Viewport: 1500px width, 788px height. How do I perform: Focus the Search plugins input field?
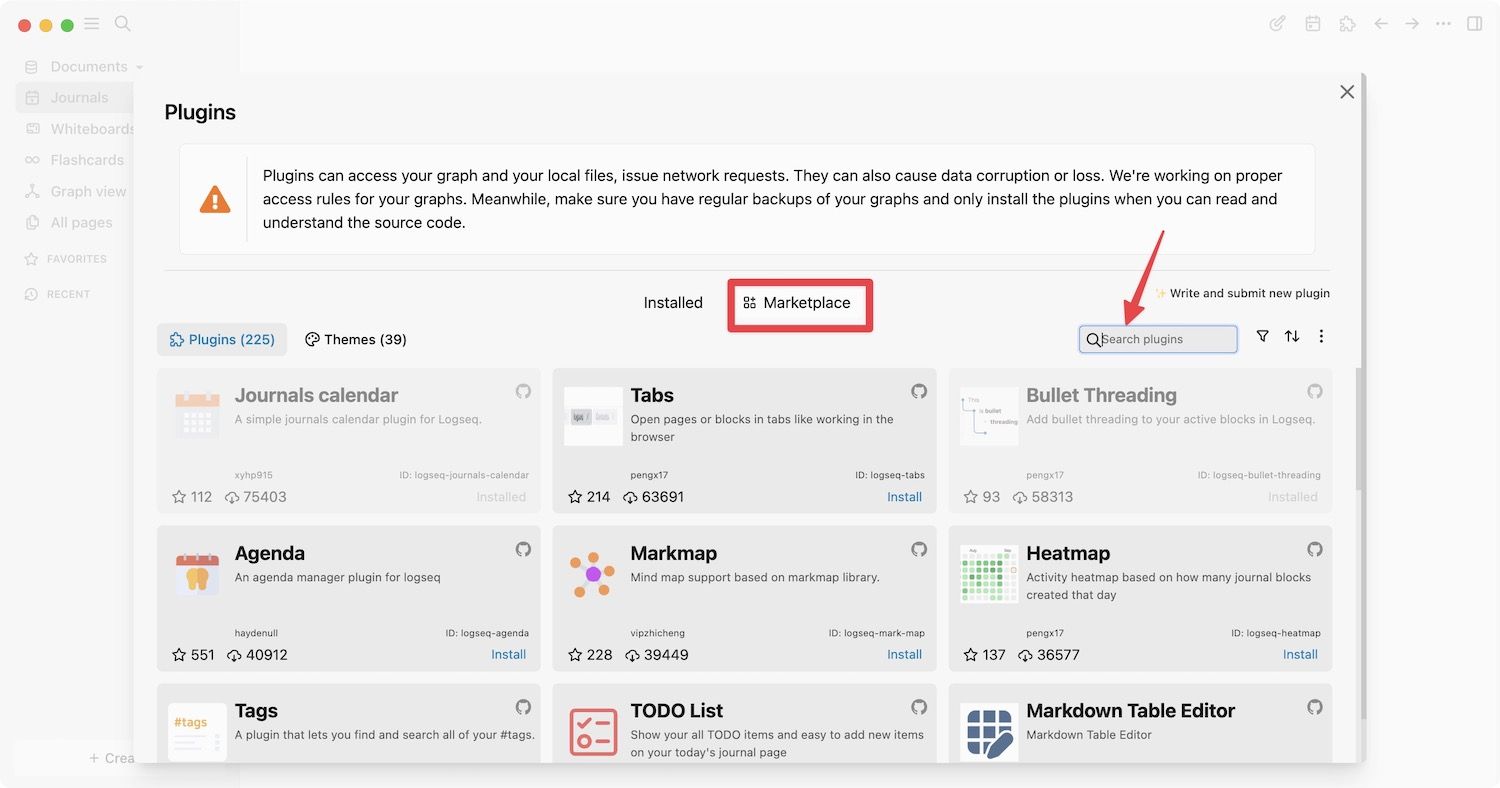1165,340
